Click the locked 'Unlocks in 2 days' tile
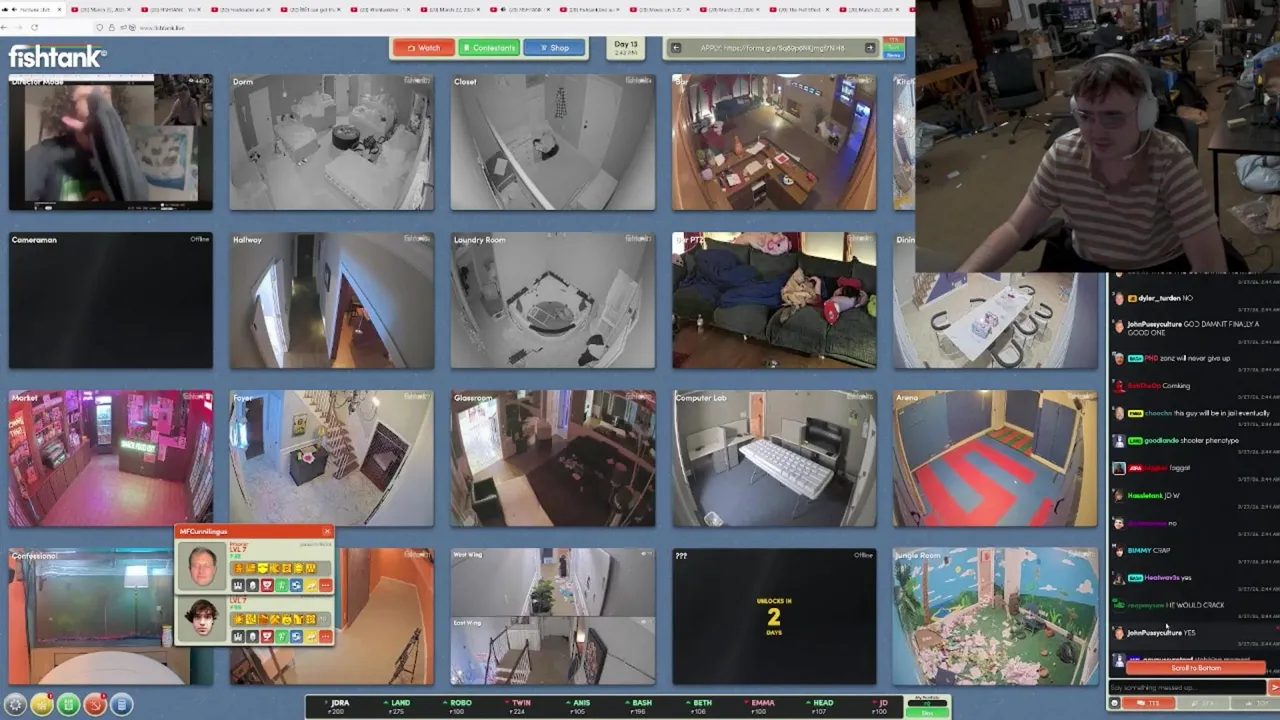 click(774, 616)
